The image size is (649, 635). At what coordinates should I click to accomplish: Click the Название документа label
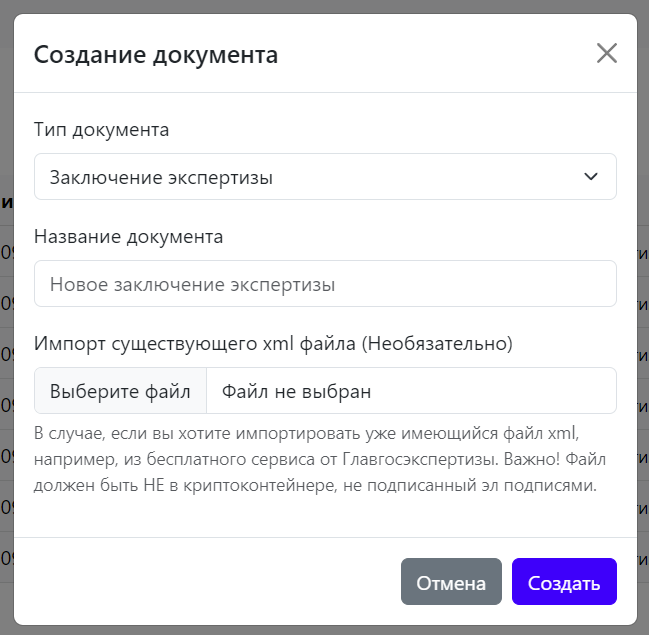[128, 237]
